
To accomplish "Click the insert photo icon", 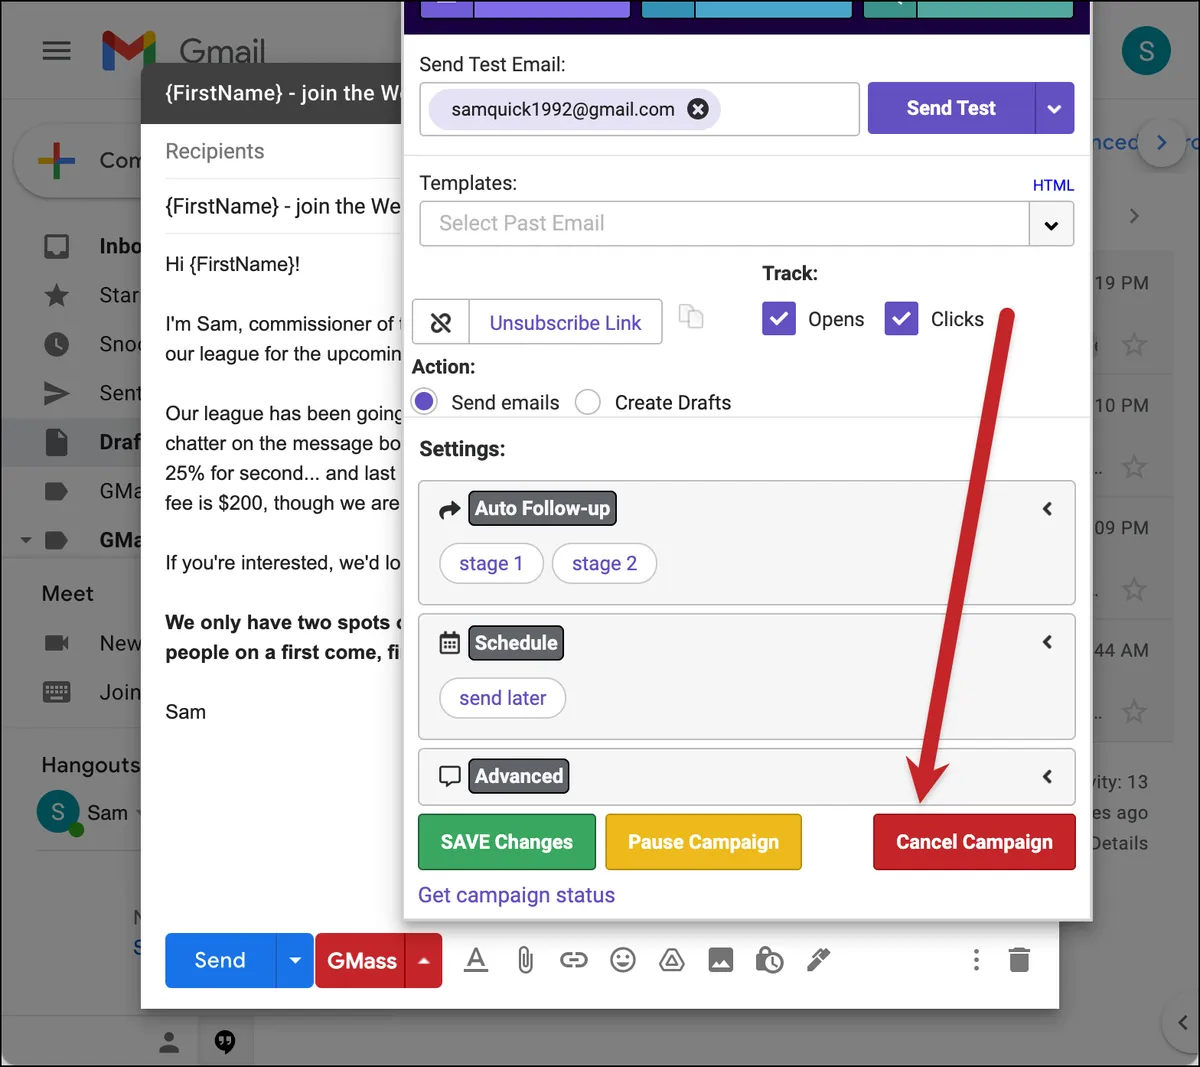I will (x=721, y=960).
